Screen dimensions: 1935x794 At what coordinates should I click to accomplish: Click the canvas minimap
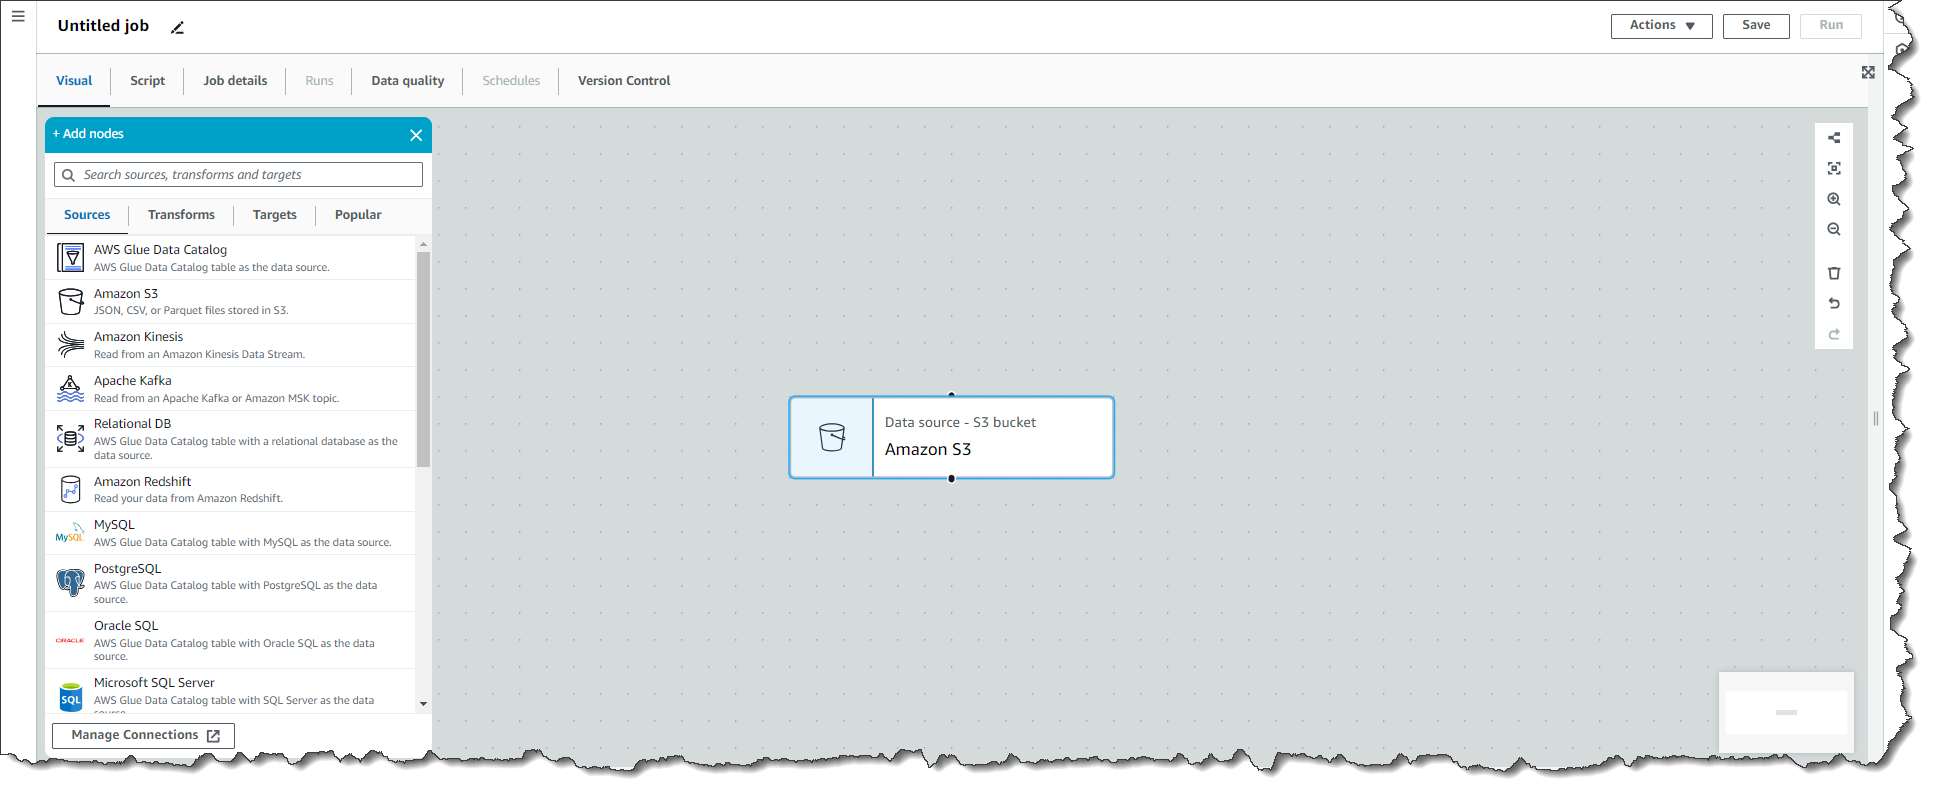point(1786,712)
